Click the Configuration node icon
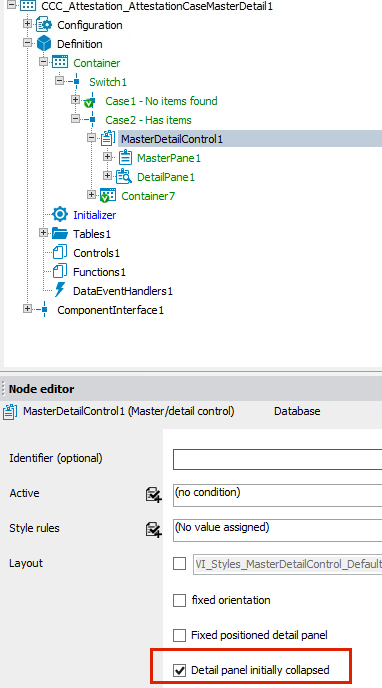The image size is (382, 688). click(x=44, y=25)
